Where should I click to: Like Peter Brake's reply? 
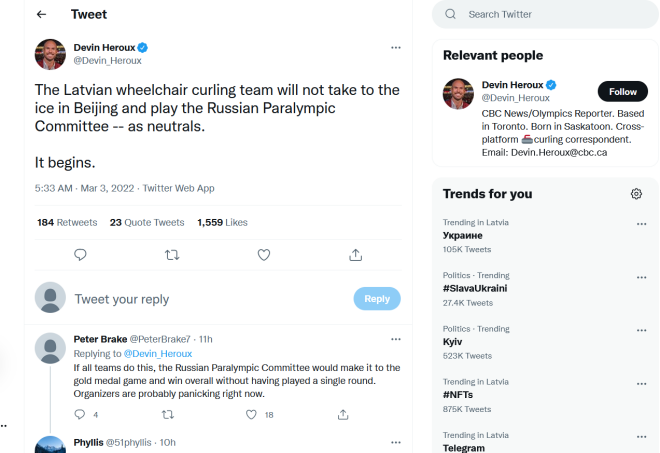tap(255, 414)
